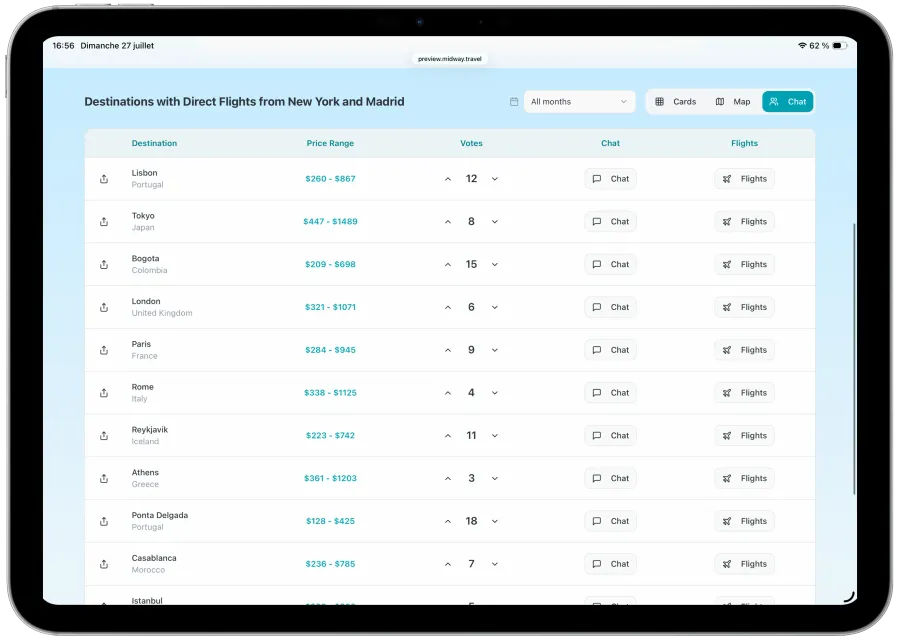The height and width of the screenshot is (641, 900).
Task: Share the Casablanca row using its share icon
Action: pyautogui.click(x=103, y=563)
